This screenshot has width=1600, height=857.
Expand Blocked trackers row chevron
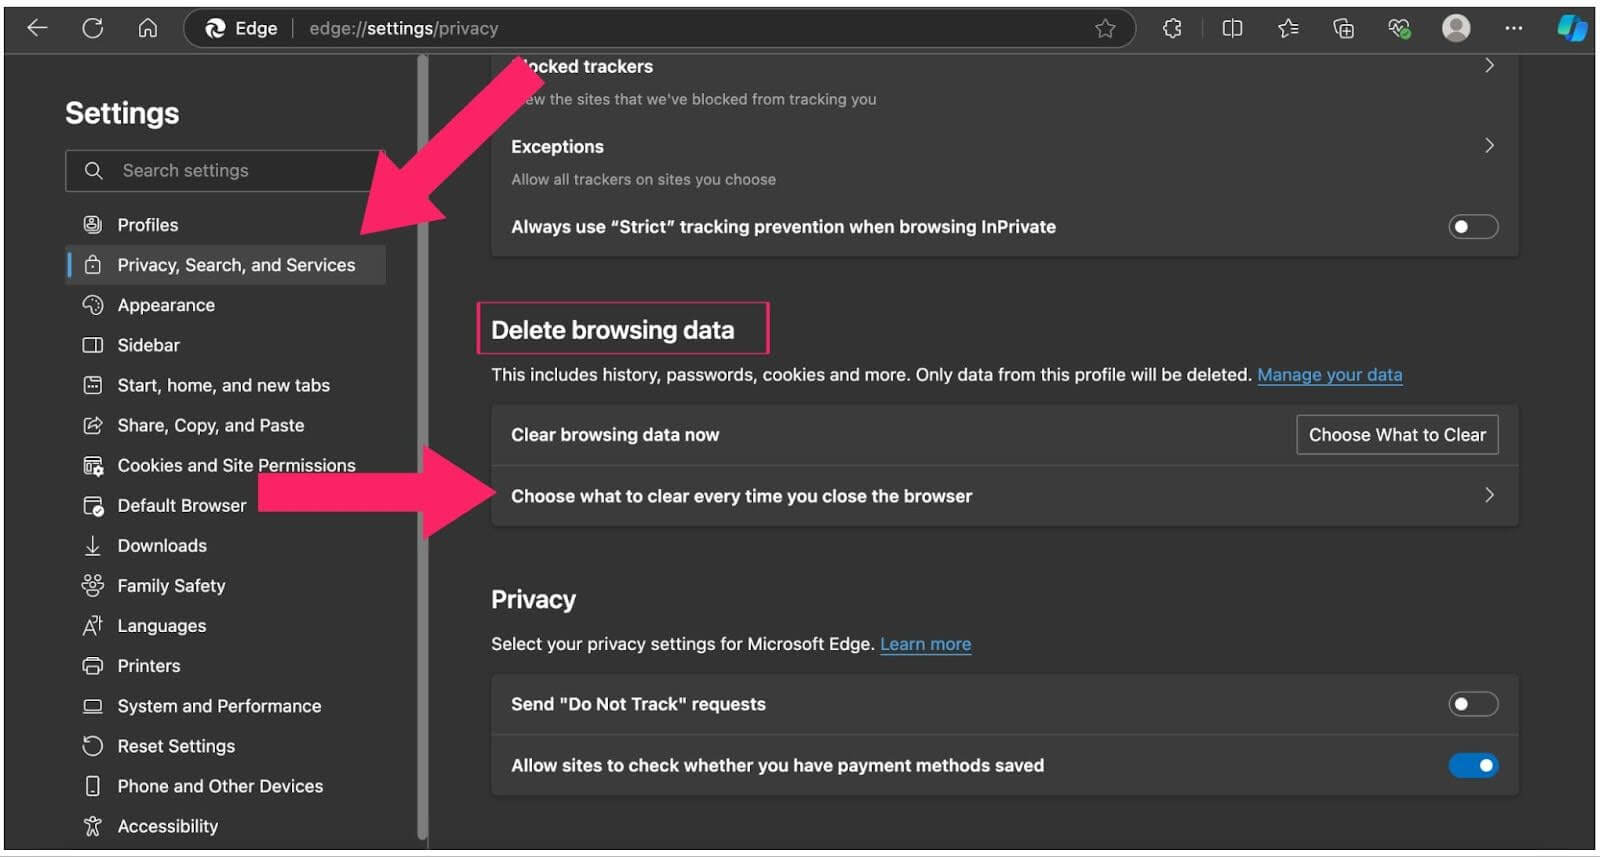pos(1489,66)
